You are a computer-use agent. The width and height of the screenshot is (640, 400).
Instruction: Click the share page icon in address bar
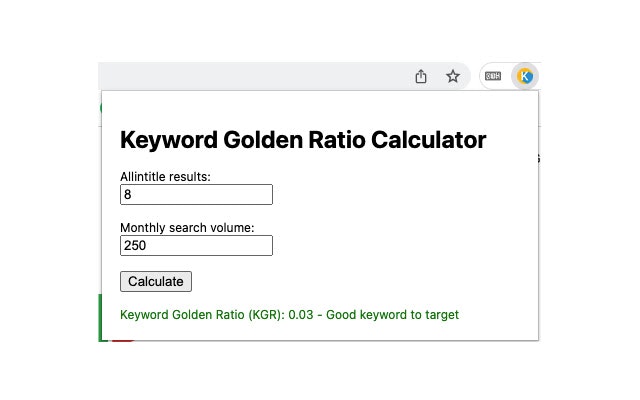click(421, 76)
